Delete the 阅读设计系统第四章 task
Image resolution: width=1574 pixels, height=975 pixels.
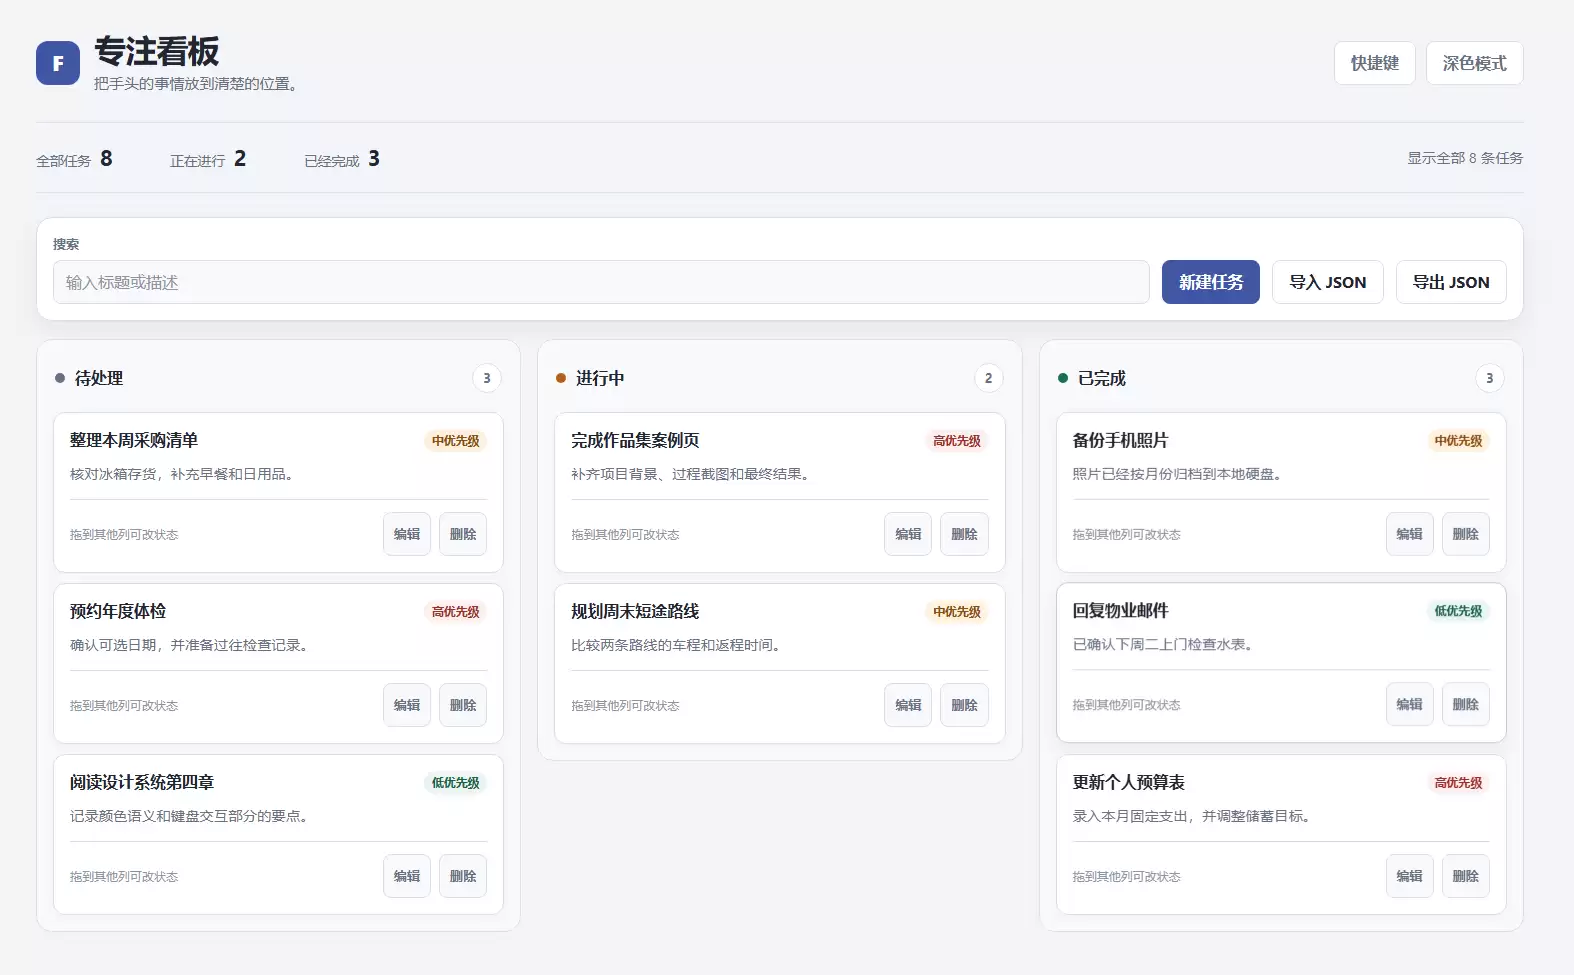[x=463, y=876]
